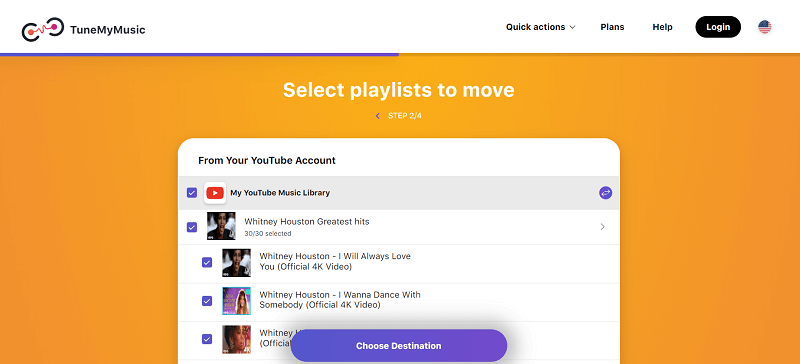Click the third song's thumbnail above Choose Destination
This screenshot has height=364, width=800.
pyautogui.click(x=237, y=339)
